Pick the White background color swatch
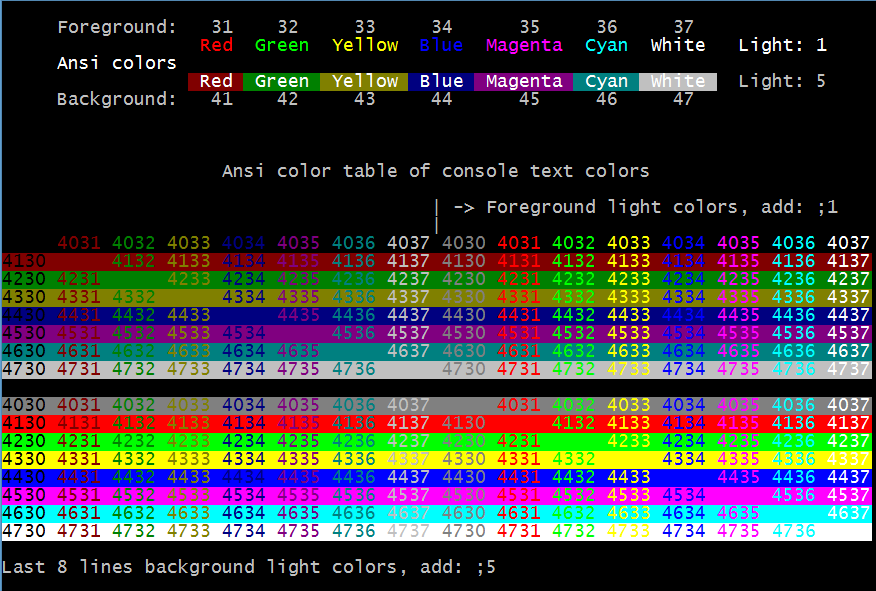 pos(678,82)
